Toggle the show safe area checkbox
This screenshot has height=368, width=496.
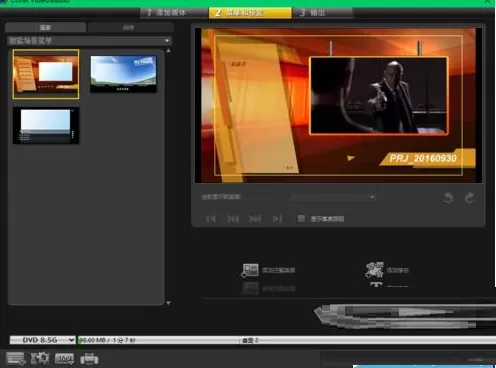(301, 219)
